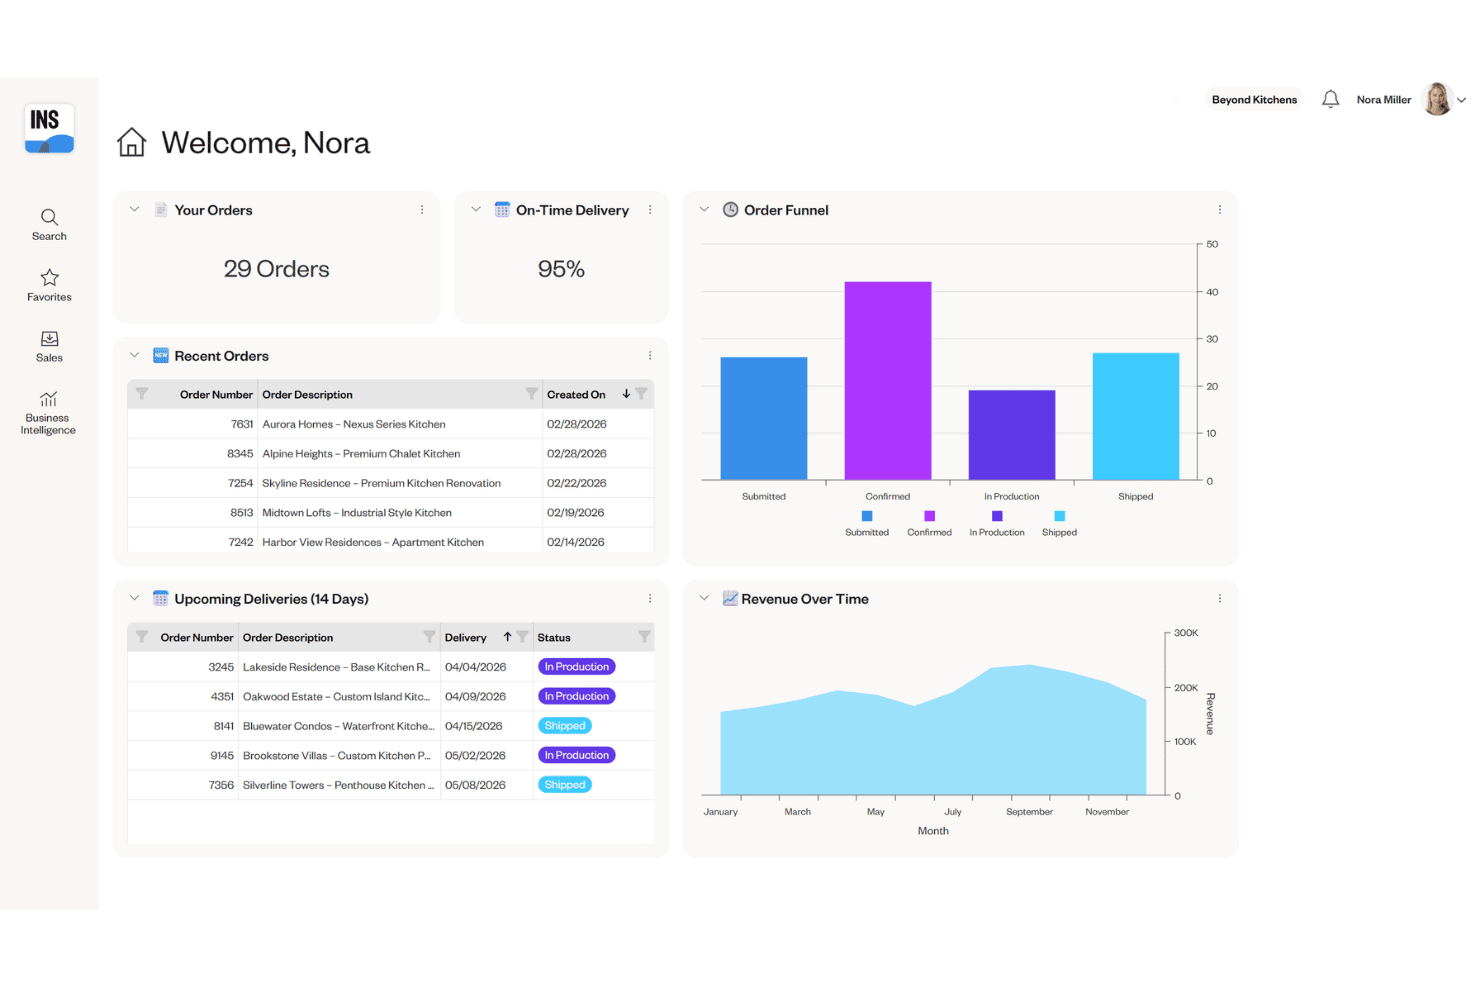
Task: Open order 7631 Aurora Homes row
Action: click(x=391, y=424)
